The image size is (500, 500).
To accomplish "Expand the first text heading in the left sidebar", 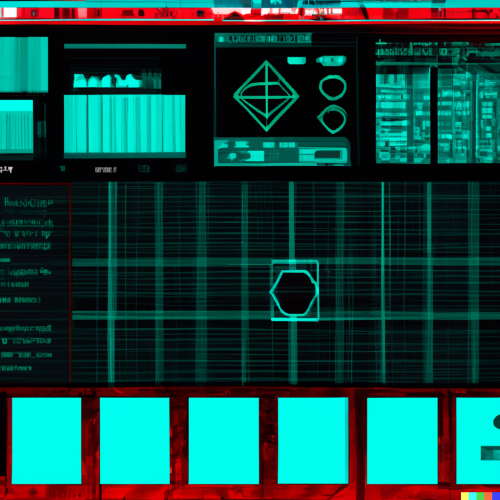I will coord(29,202).
